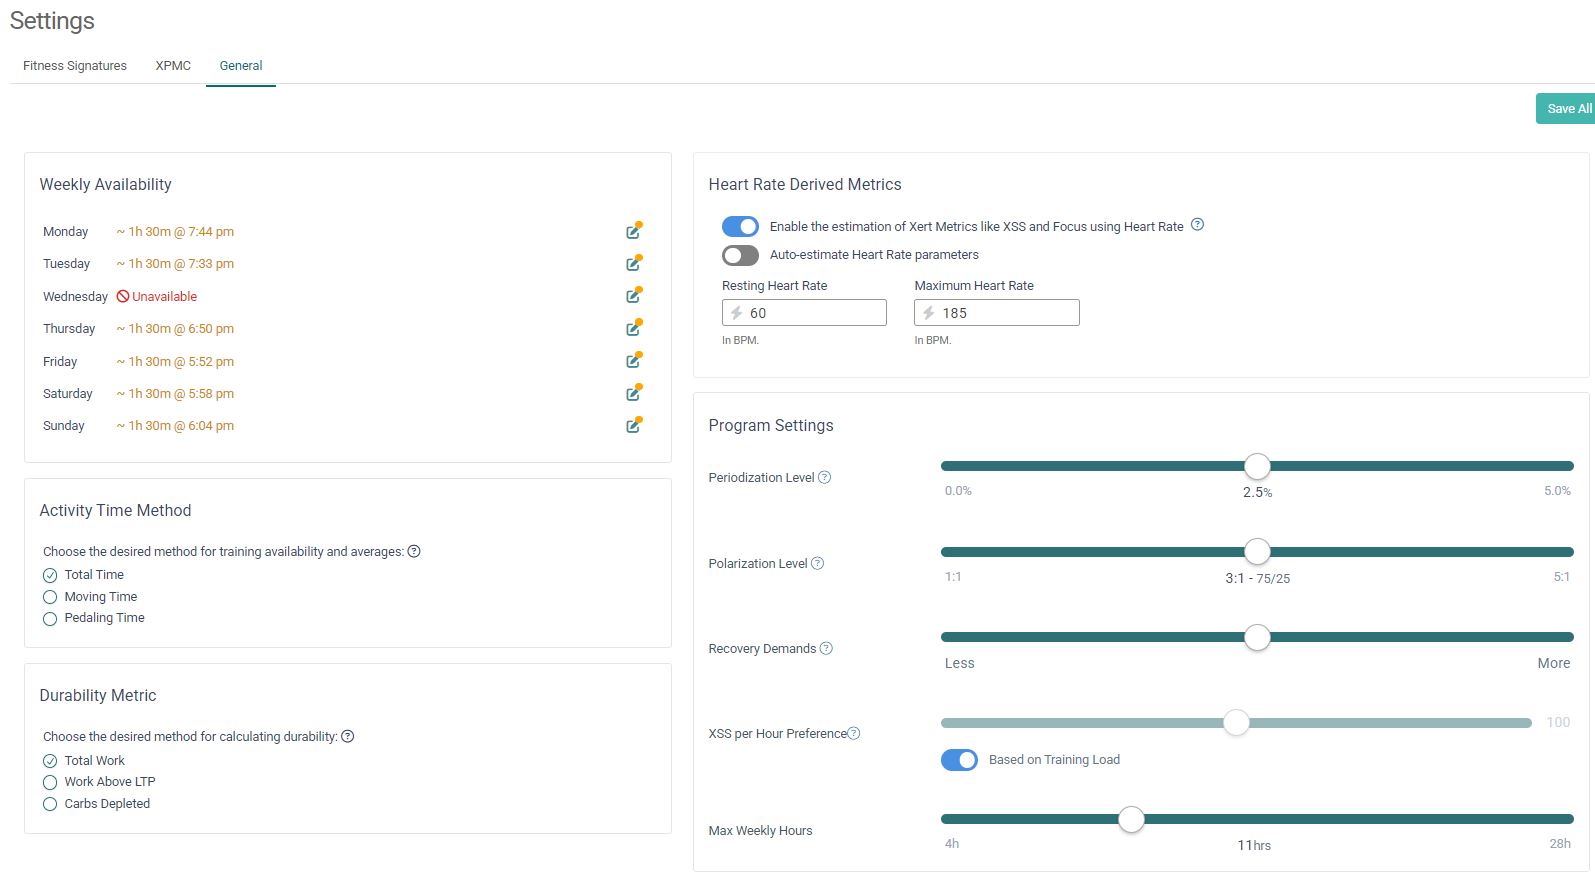This screenshot has height=872, width=1595.
Task: Edit Monday availability
Action: (x=633, y=232)
